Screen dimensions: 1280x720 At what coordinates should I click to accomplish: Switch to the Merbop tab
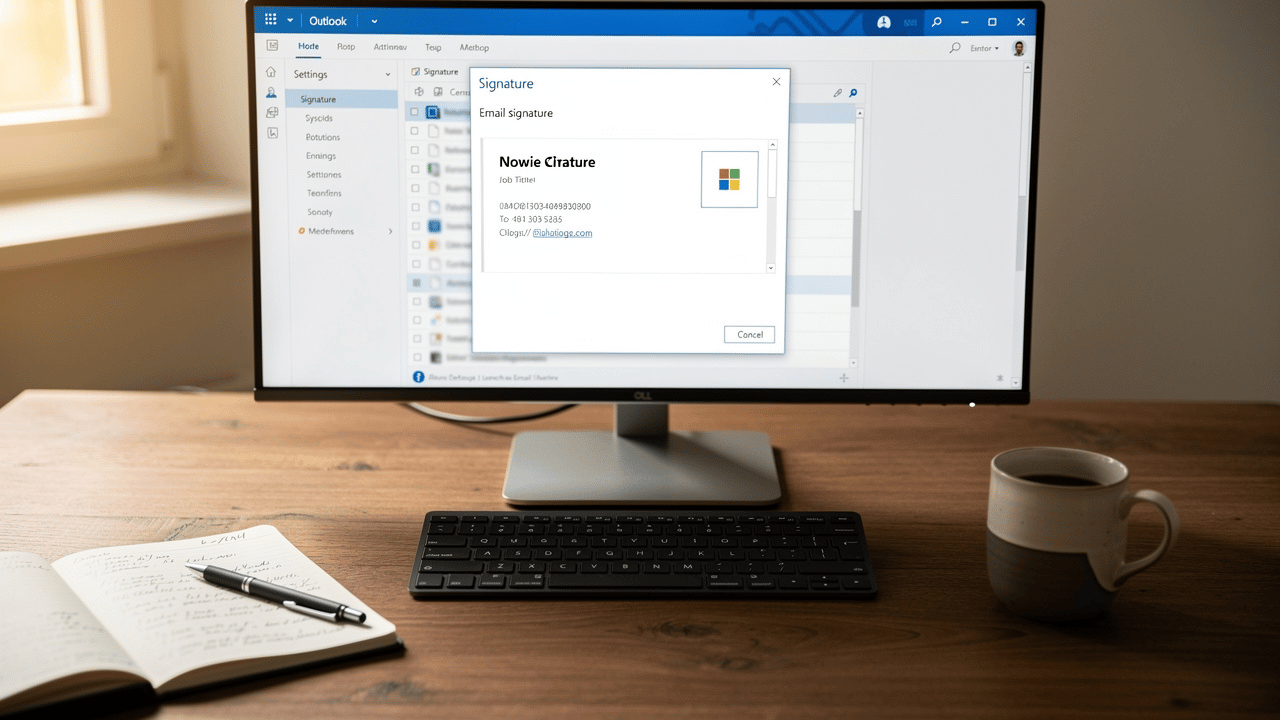tap(474, 47)
